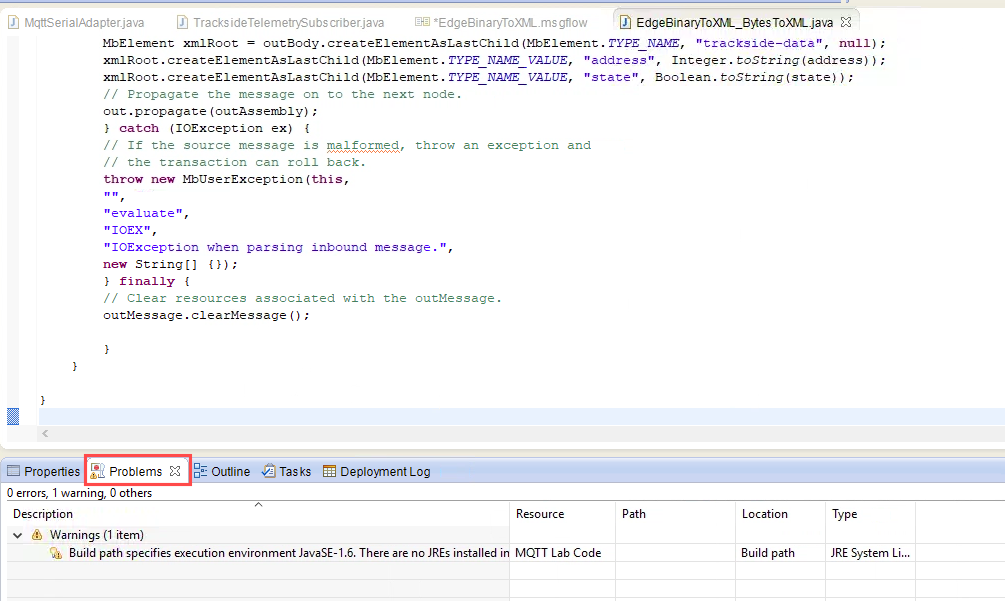Collapse the Warnings (1 item) group

17,535
